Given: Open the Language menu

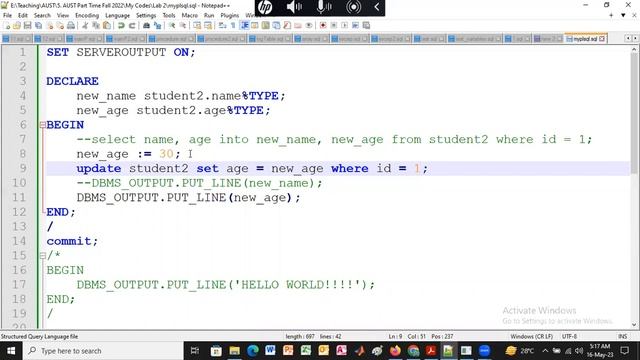Looking at the screenshot, I should pyautogui.click(x=117, y=16).
